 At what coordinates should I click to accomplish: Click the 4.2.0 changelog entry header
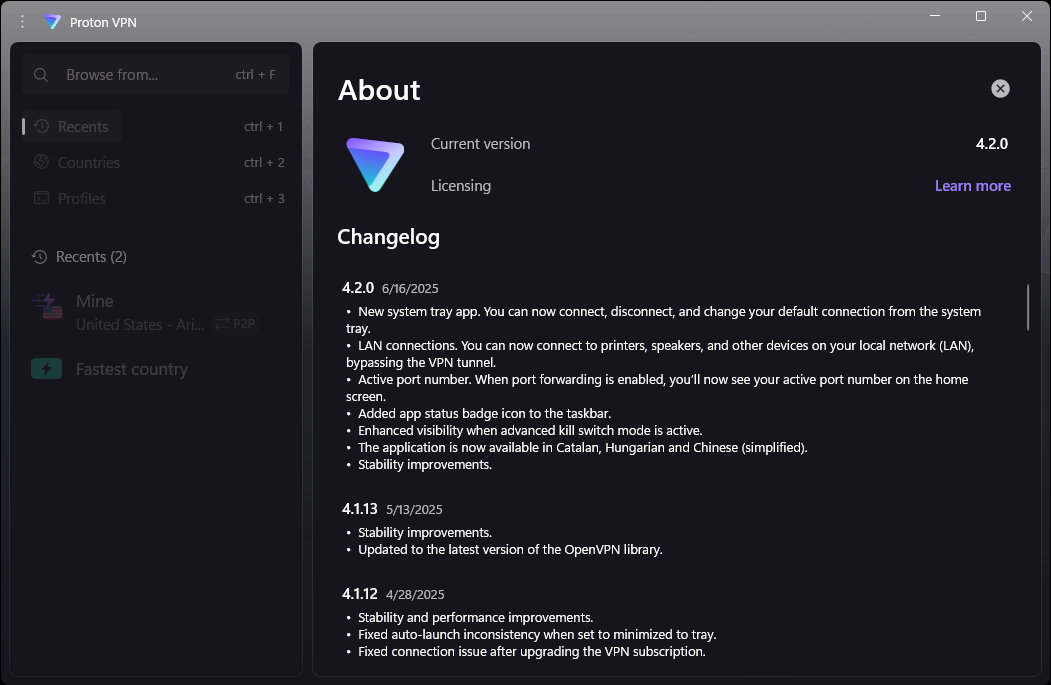357,288
